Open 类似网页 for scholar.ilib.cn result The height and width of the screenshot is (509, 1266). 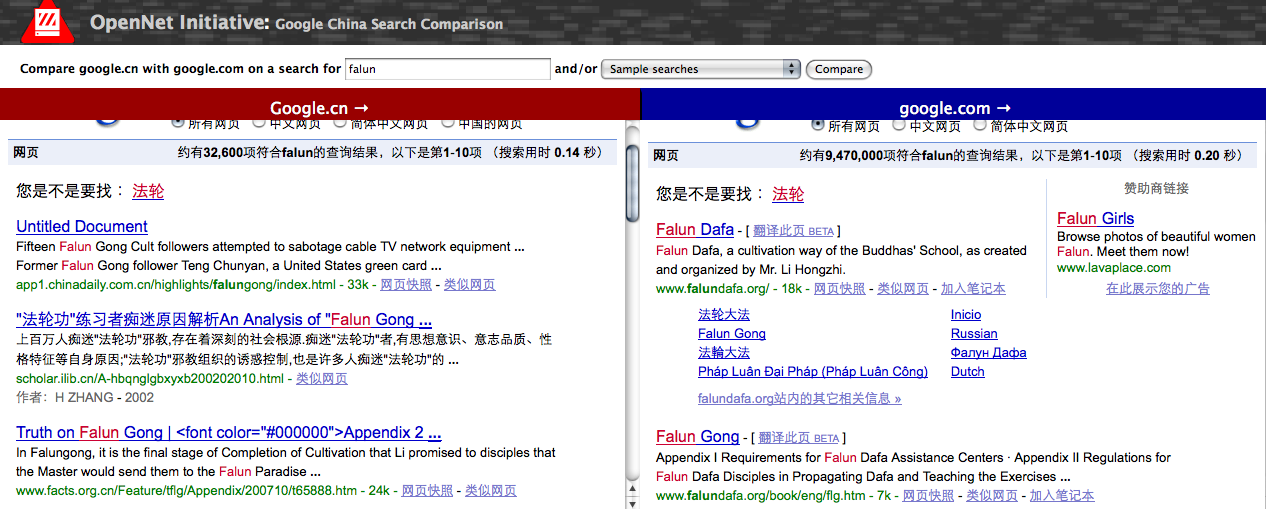click(x=322, y=379)
